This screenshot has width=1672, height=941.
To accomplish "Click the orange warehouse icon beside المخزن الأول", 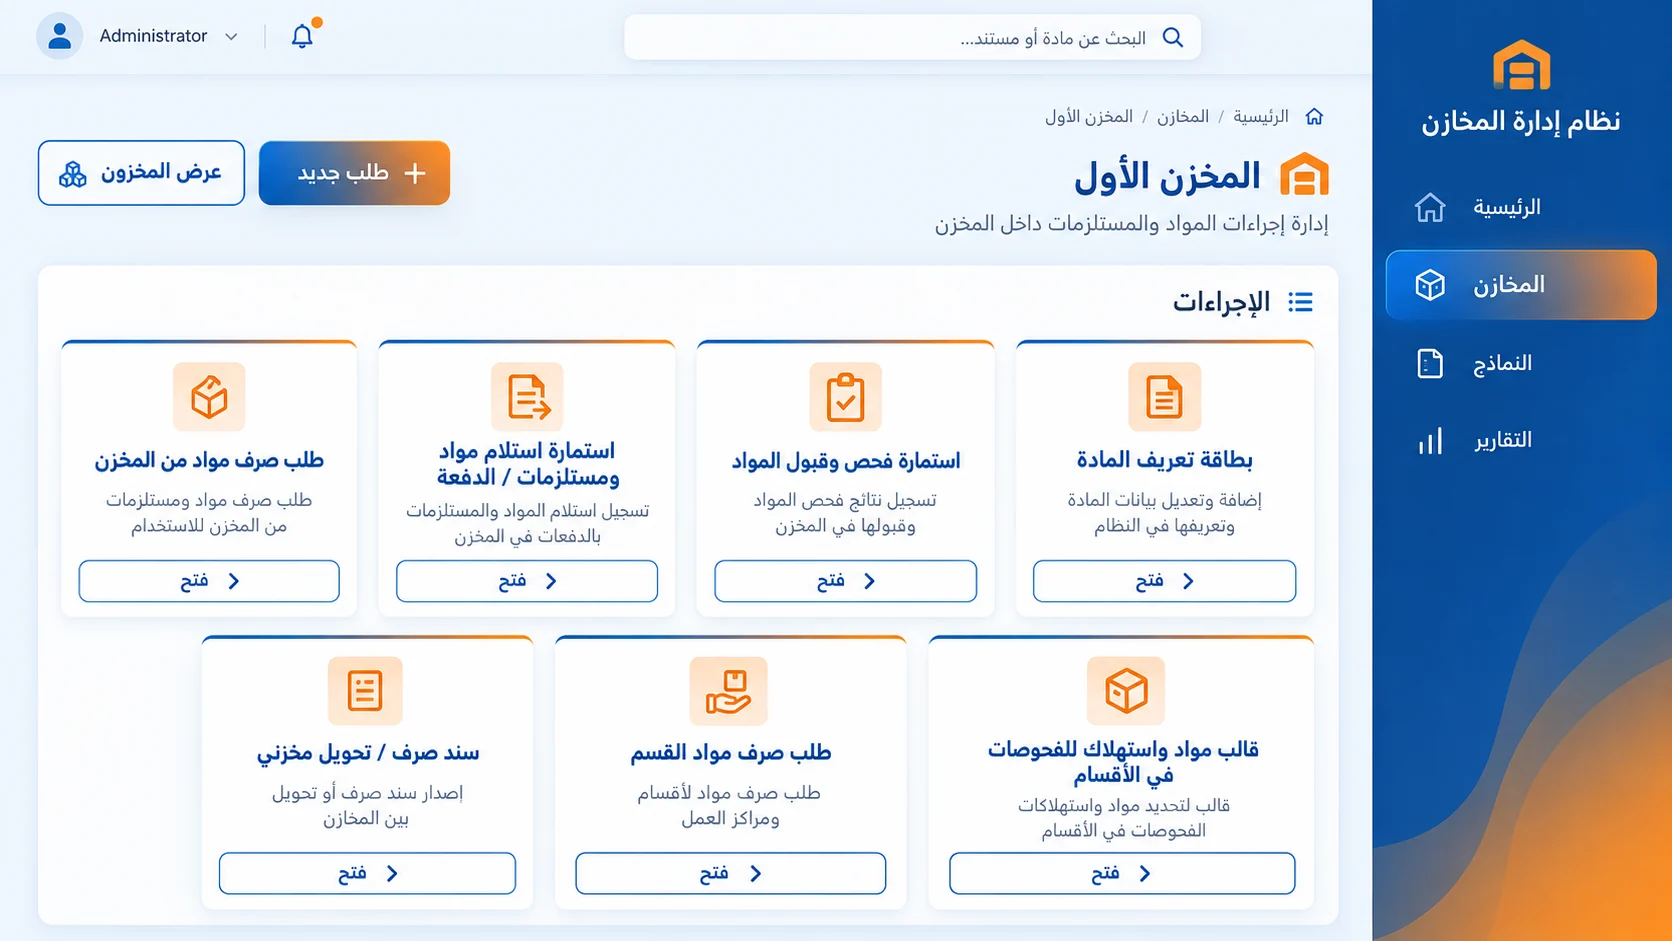I will 1304,175.
